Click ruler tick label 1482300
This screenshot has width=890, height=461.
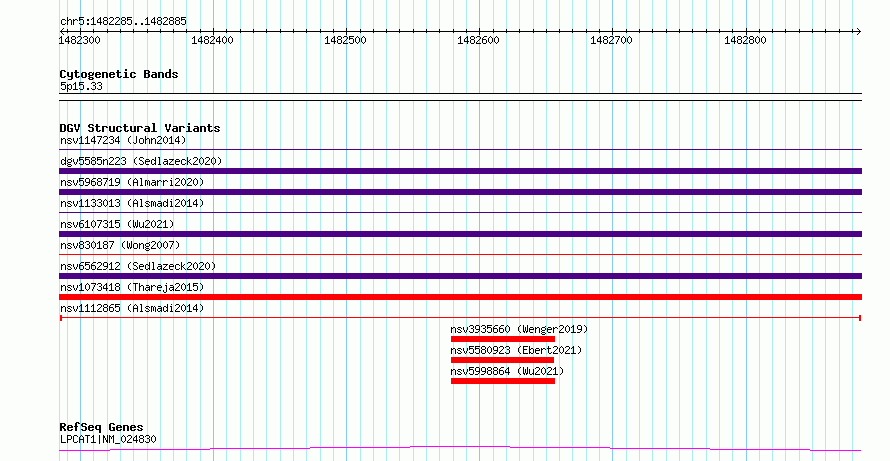click(x=79, y=40)
